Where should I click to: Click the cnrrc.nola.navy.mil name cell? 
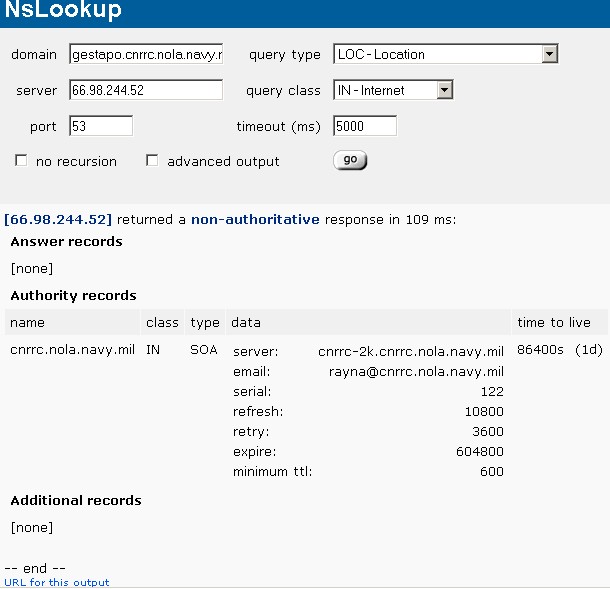tap(72, 350)
